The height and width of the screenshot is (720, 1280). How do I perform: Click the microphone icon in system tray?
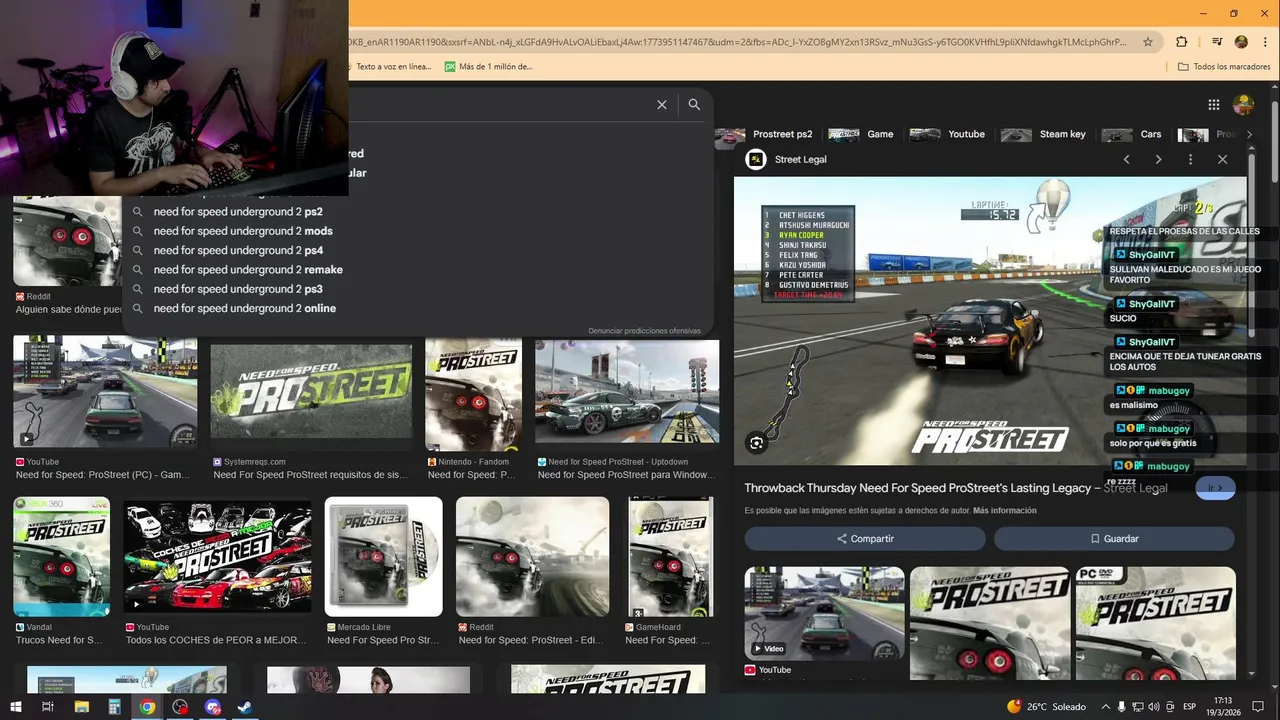(1122, 707)
